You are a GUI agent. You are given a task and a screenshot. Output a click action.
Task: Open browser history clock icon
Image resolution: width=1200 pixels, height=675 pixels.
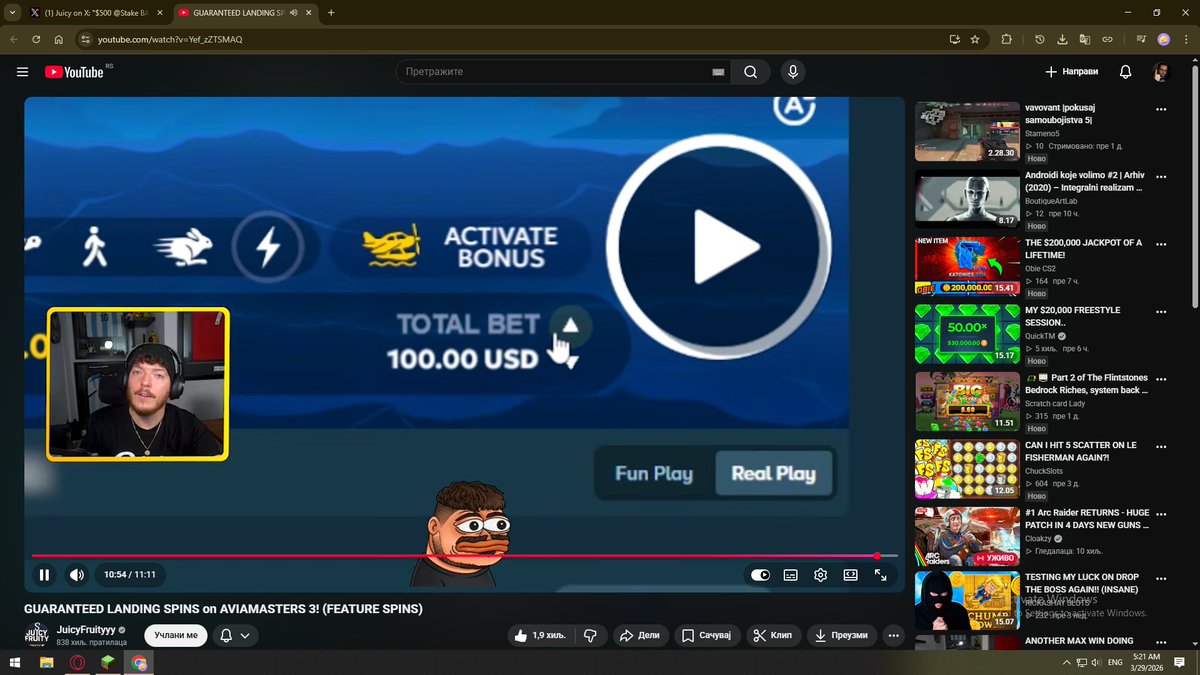click(1040, 39)
